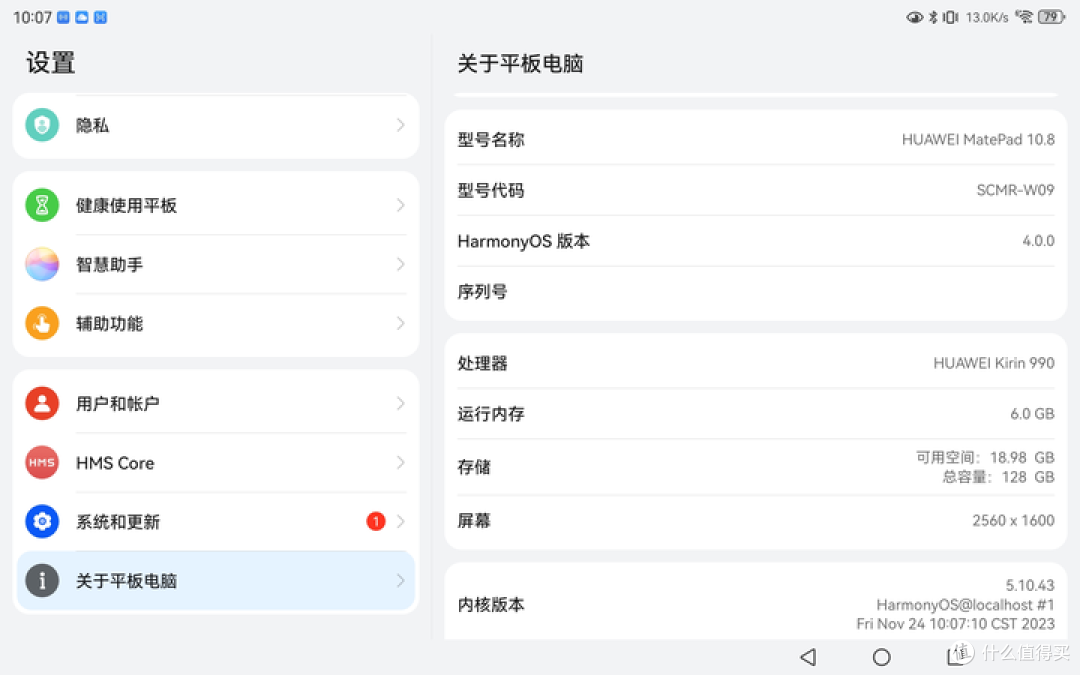Tap the Wi-Fi status icon
1080x675 pixels.
1025,17
